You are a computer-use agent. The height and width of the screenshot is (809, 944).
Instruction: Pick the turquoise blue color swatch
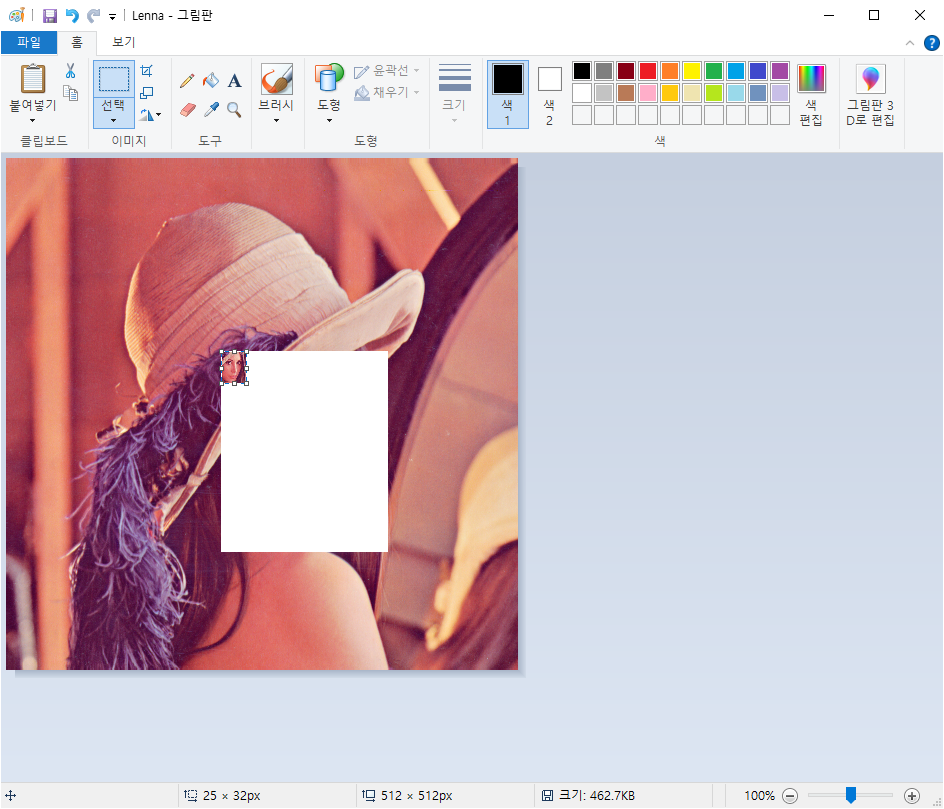(x=736, y=71)
